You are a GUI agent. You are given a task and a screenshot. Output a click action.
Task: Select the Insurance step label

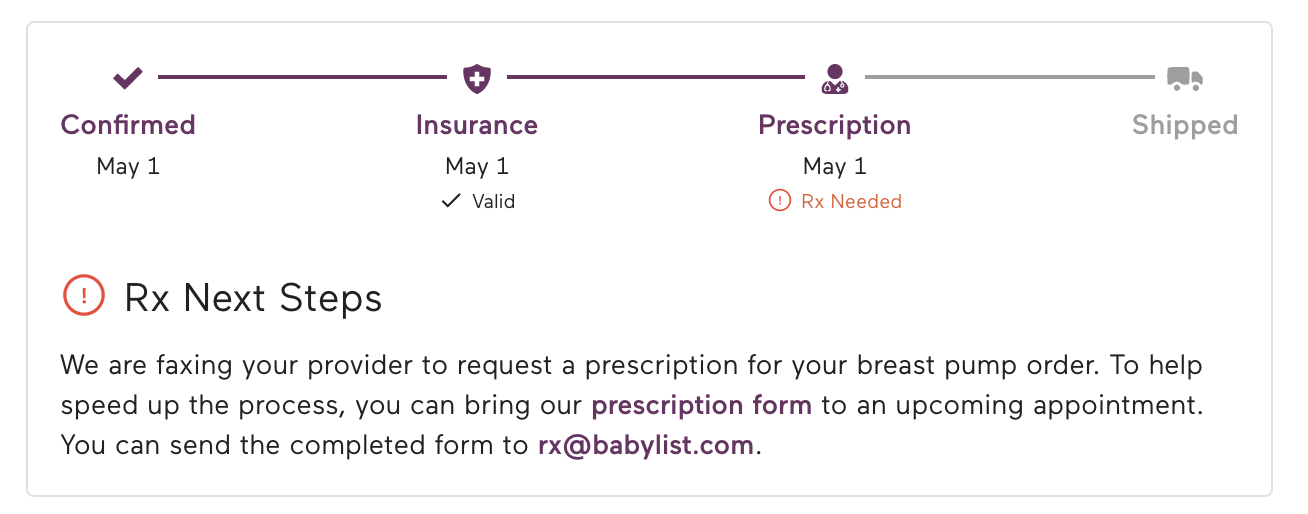click(477, 125)
